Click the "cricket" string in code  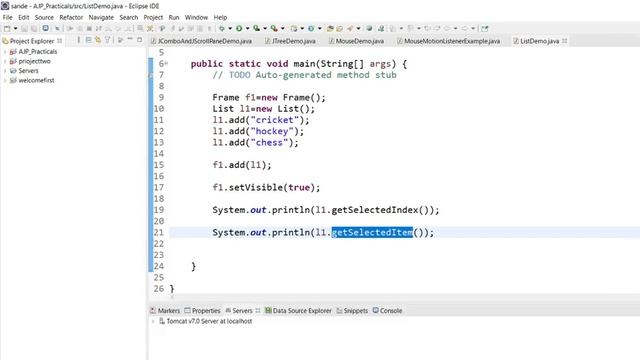tap(274, 120)
